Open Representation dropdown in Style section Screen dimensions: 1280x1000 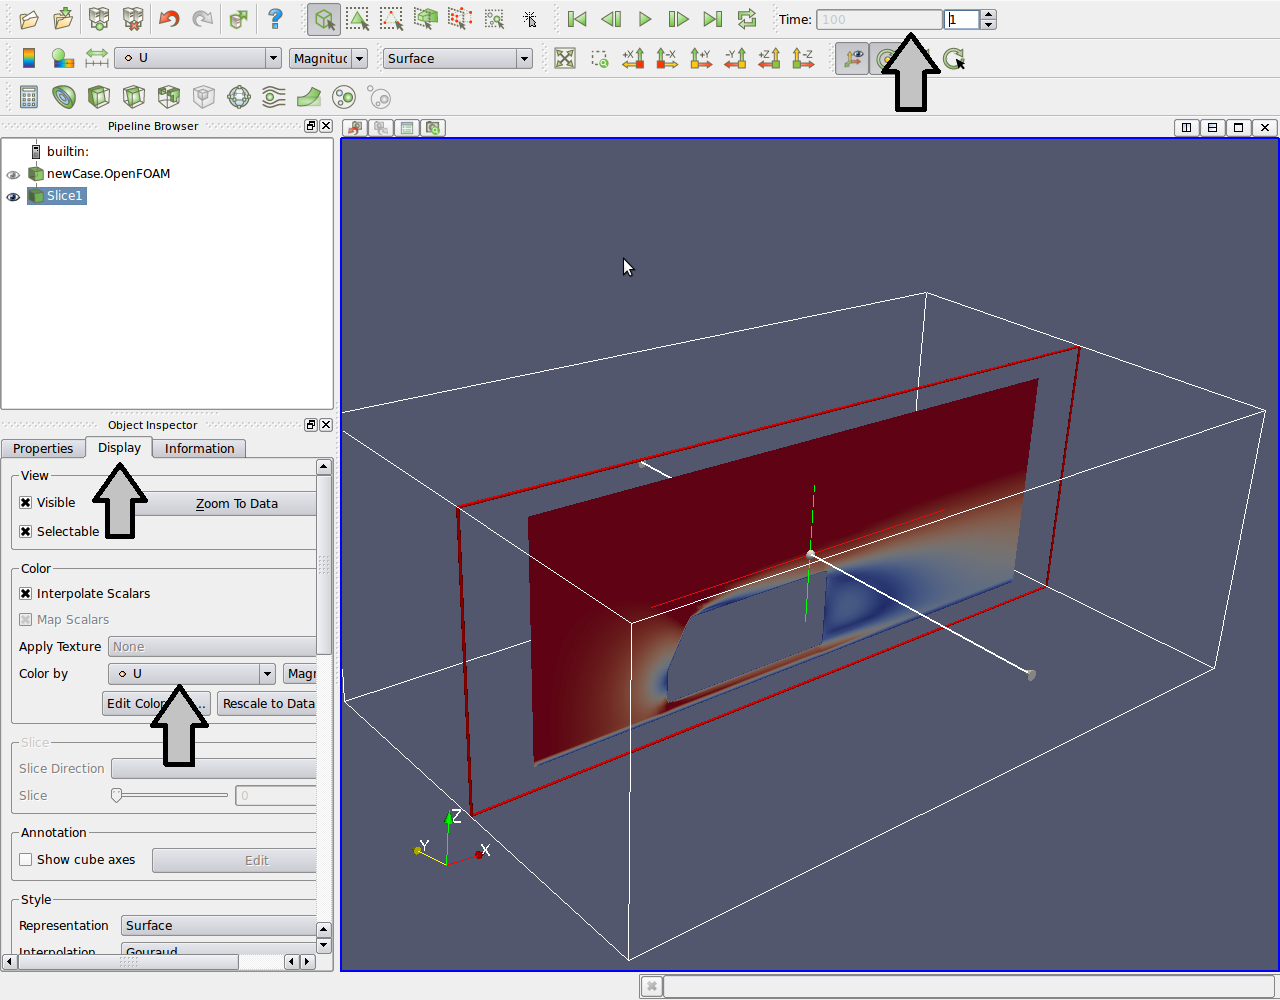click(220, 926)
